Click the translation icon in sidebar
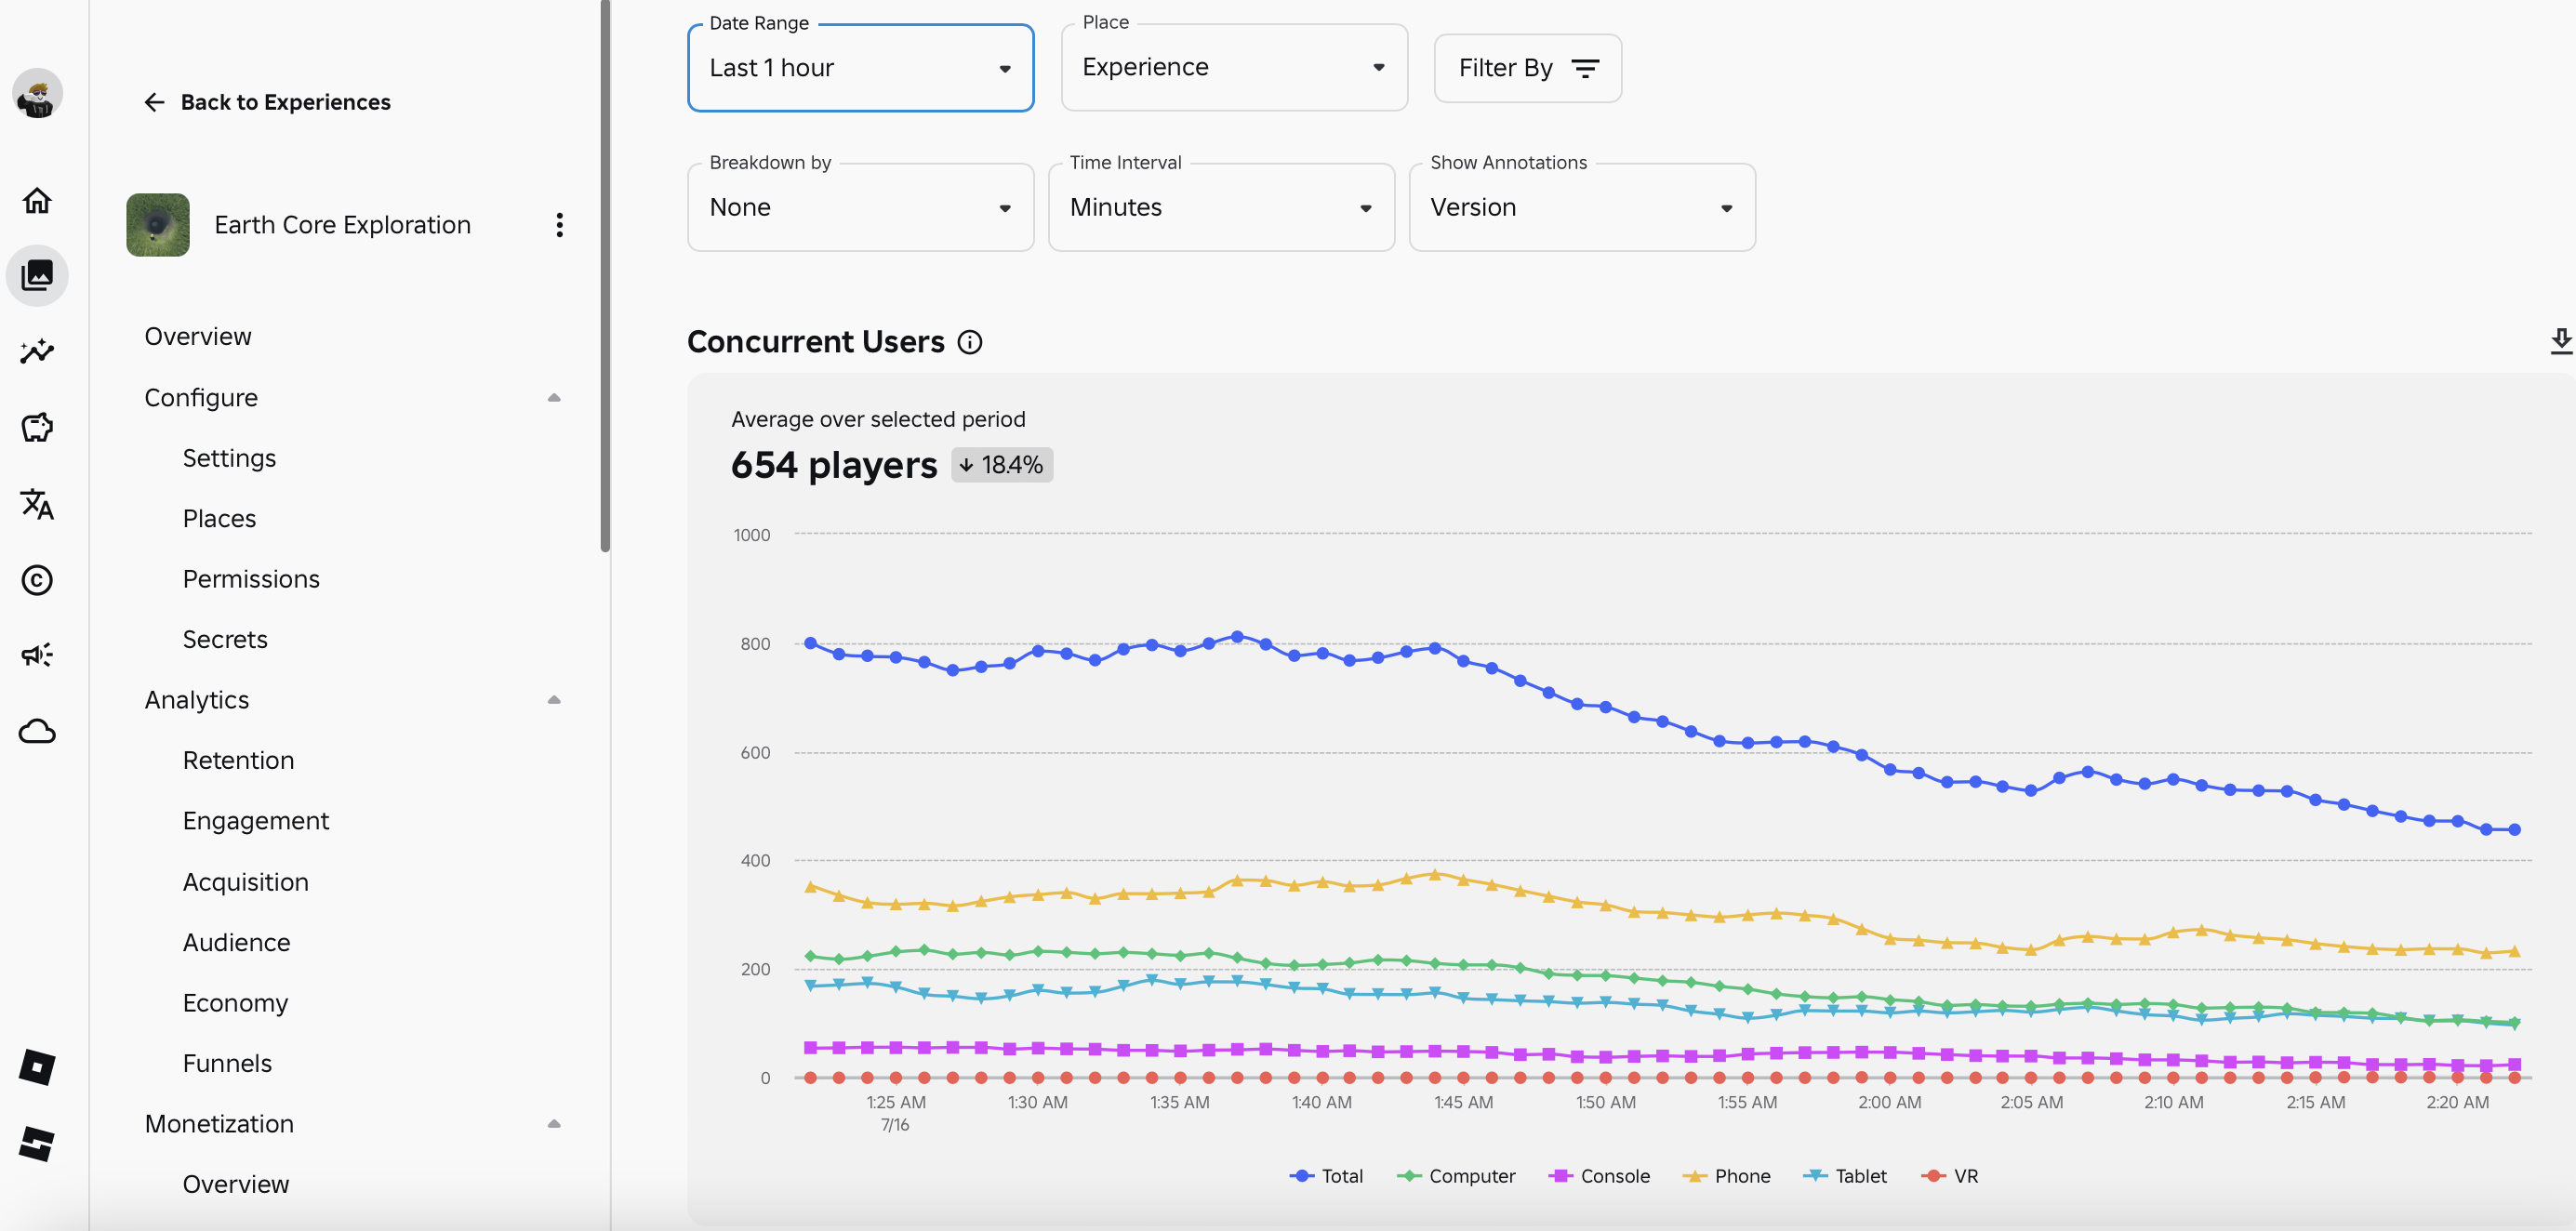Viewport: 2576px width, 1231px height. [x=37, y=504]
